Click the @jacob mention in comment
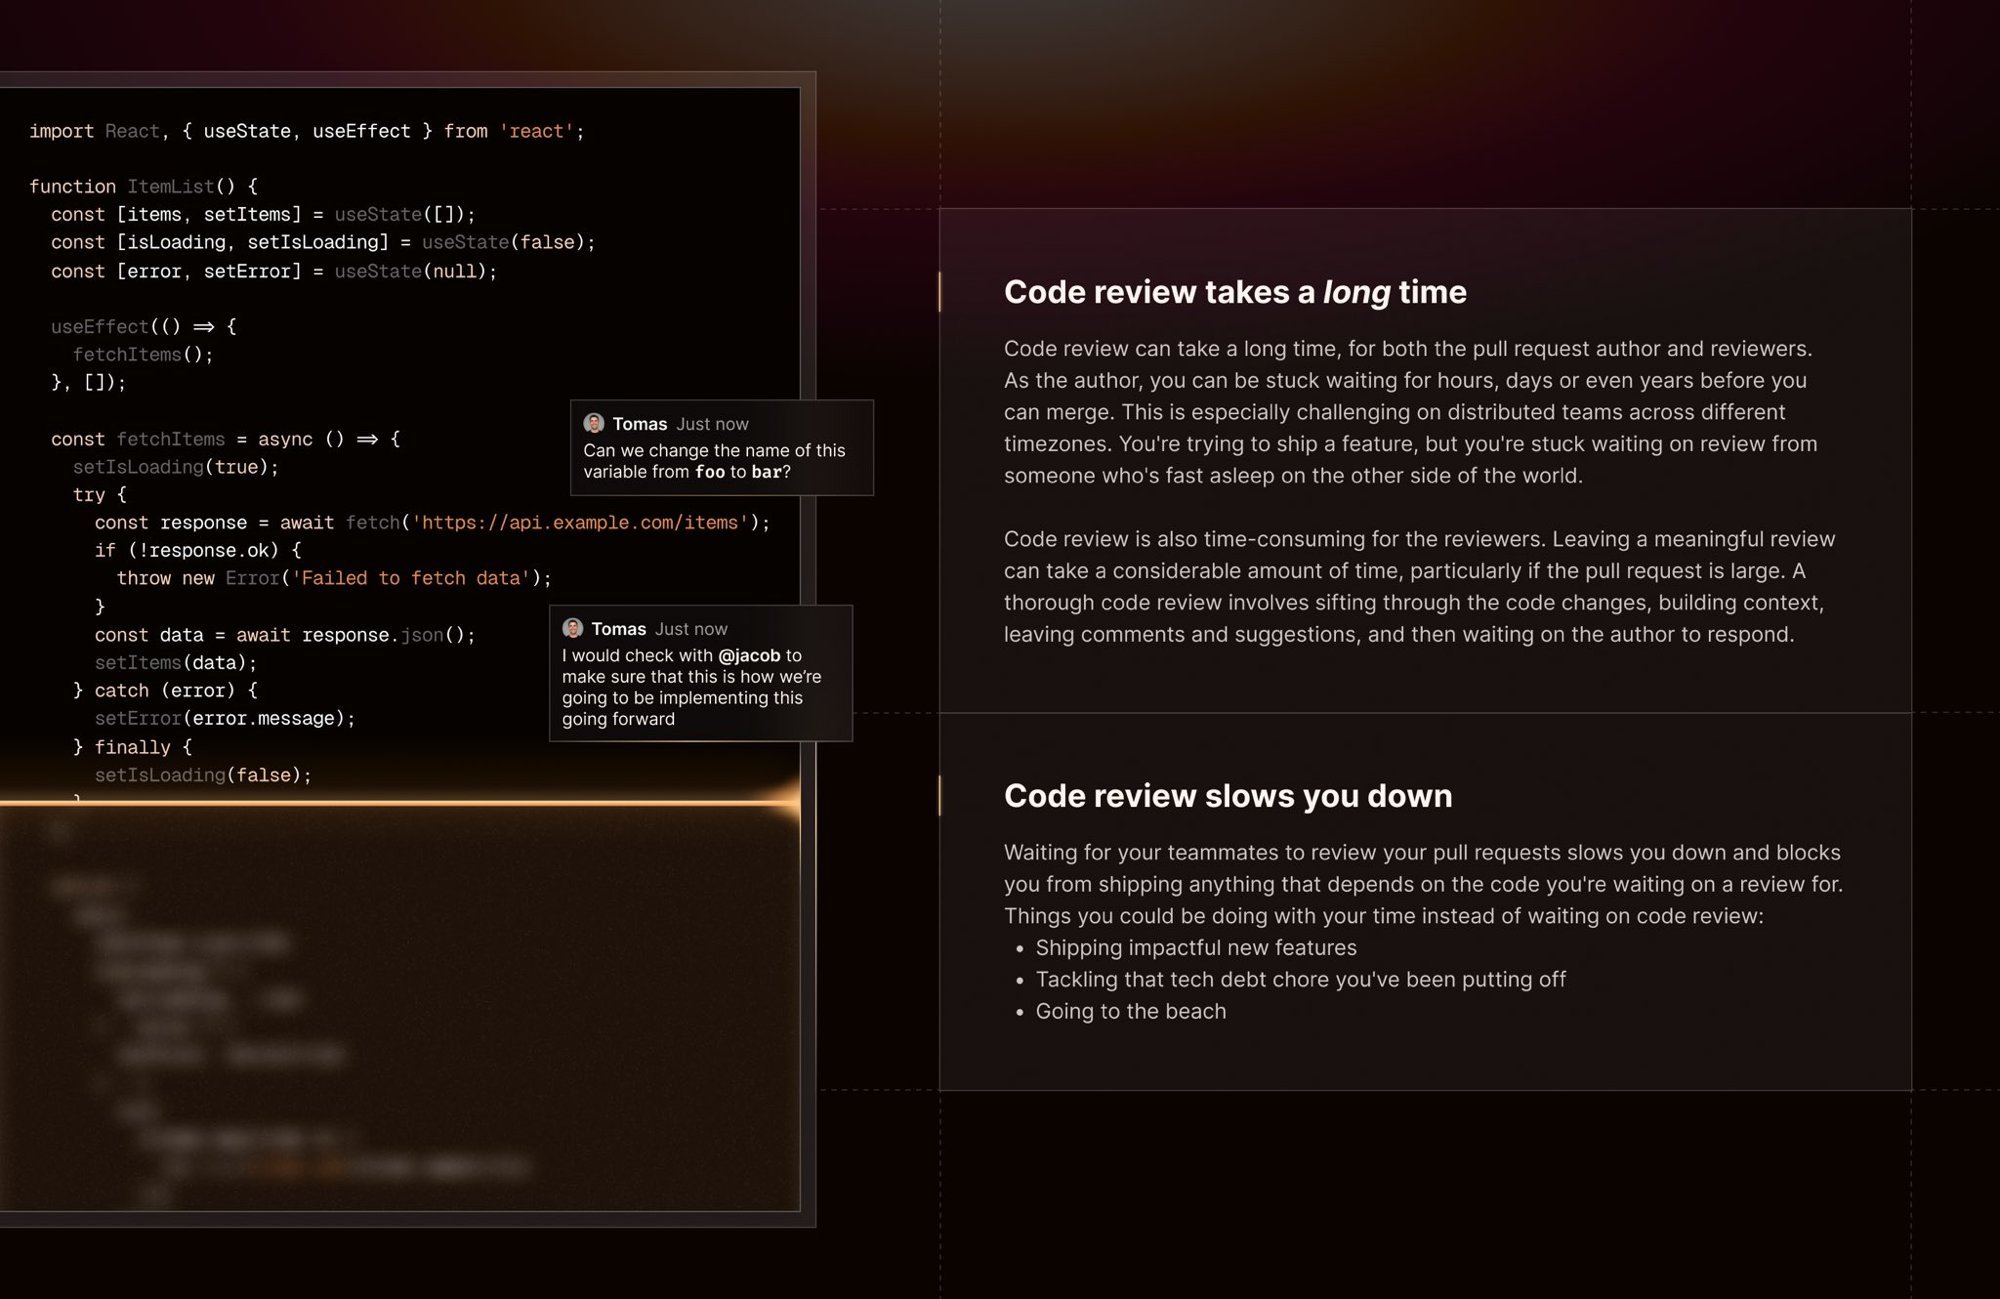The image size is (2000, 1299). click(749, 655)
